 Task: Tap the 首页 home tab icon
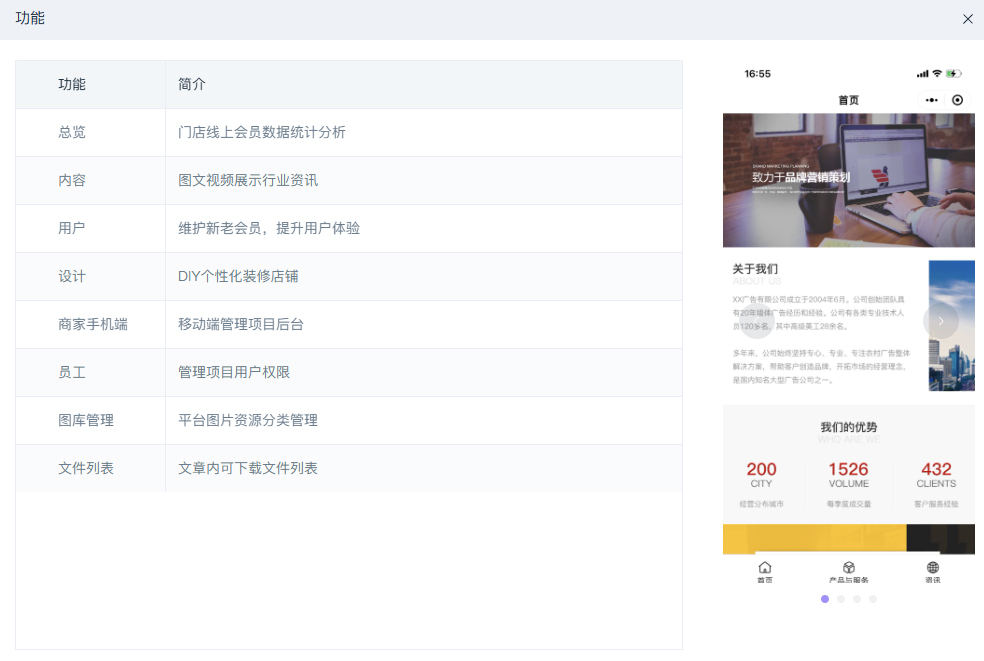[764, 567]
